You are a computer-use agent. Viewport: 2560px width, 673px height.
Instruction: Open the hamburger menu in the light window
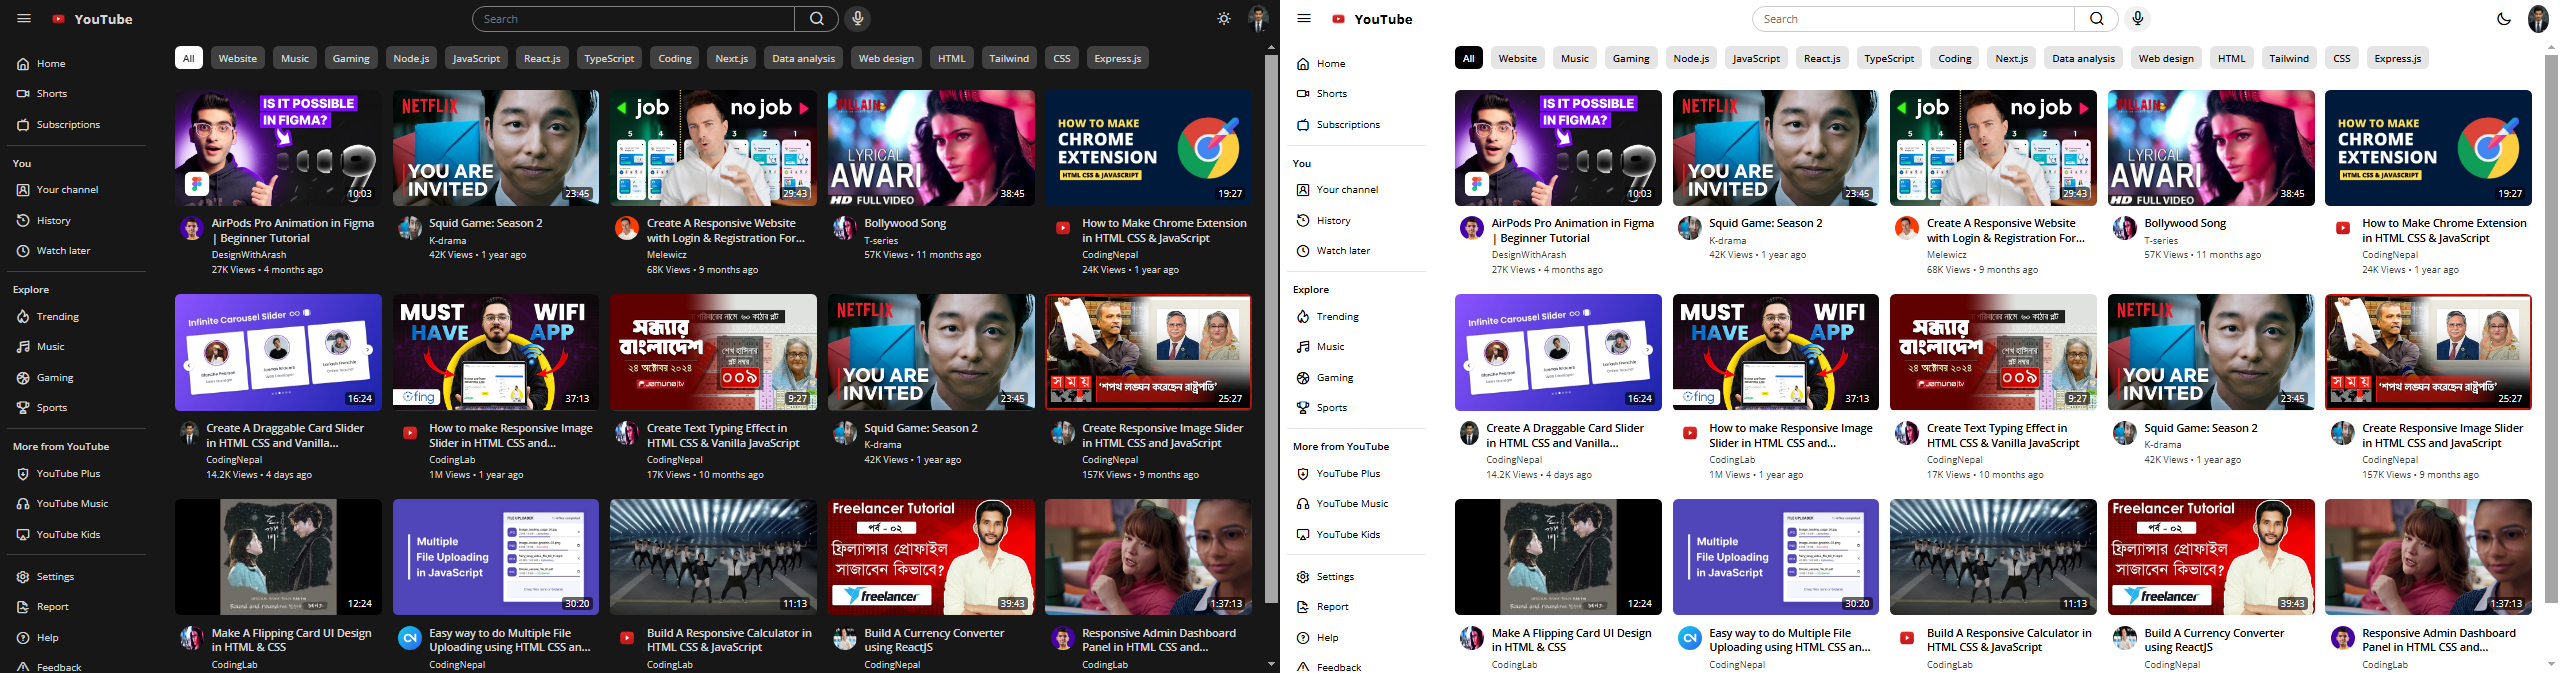click(x=1304, y=19)
